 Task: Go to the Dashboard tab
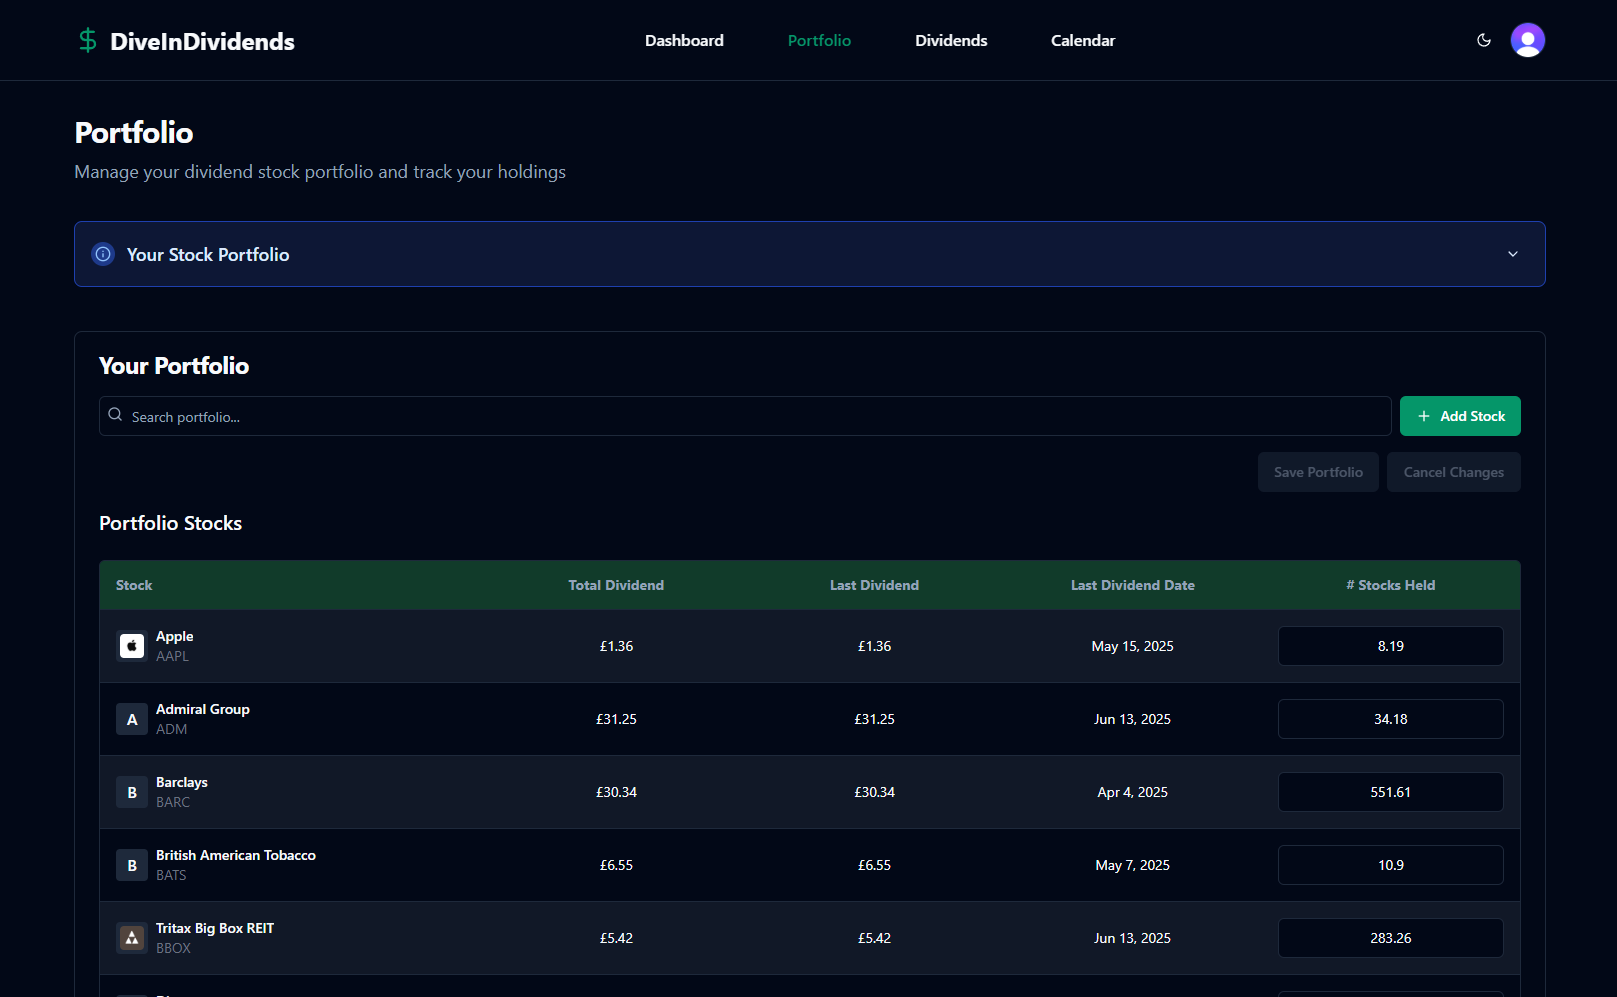coord(684,40)
